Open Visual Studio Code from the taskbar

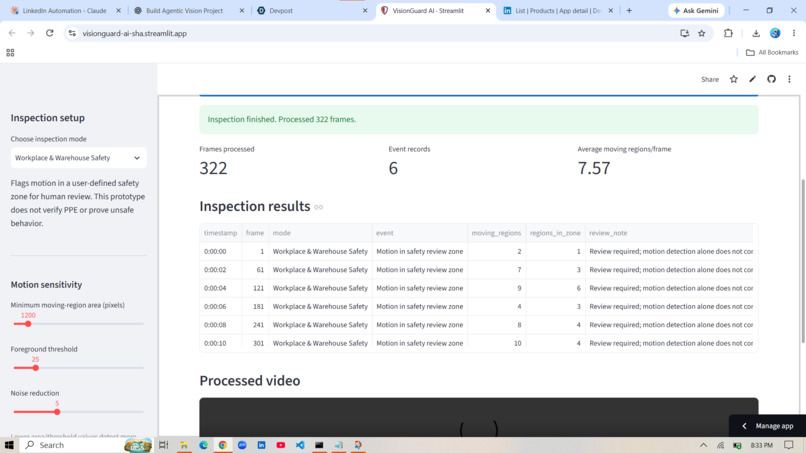(x=300, y=445)
